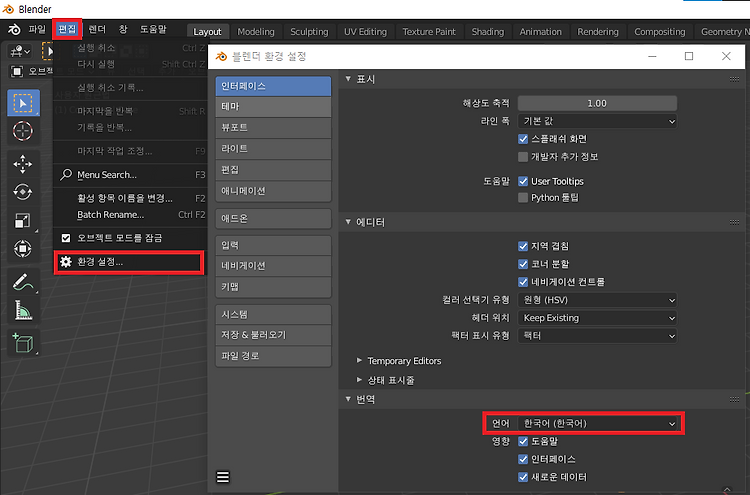The height and width of the screenshot is (495, 750).
Task: Choose 활성 항목 이름을 변경... menu entry
Action: click(130, 198)
